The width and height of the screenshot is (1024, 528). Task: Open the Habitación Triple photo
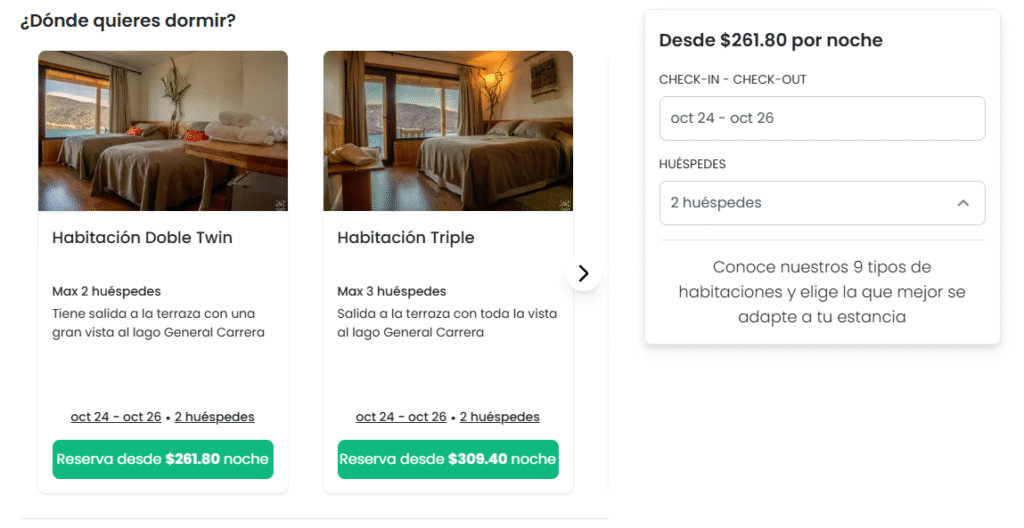click(x=448, y=131)
